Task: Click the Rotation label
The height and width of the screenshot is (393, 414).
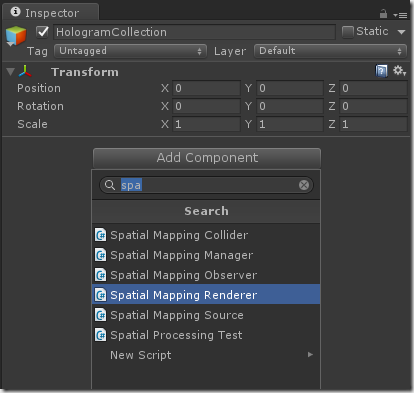Action: tap(40, 106)
